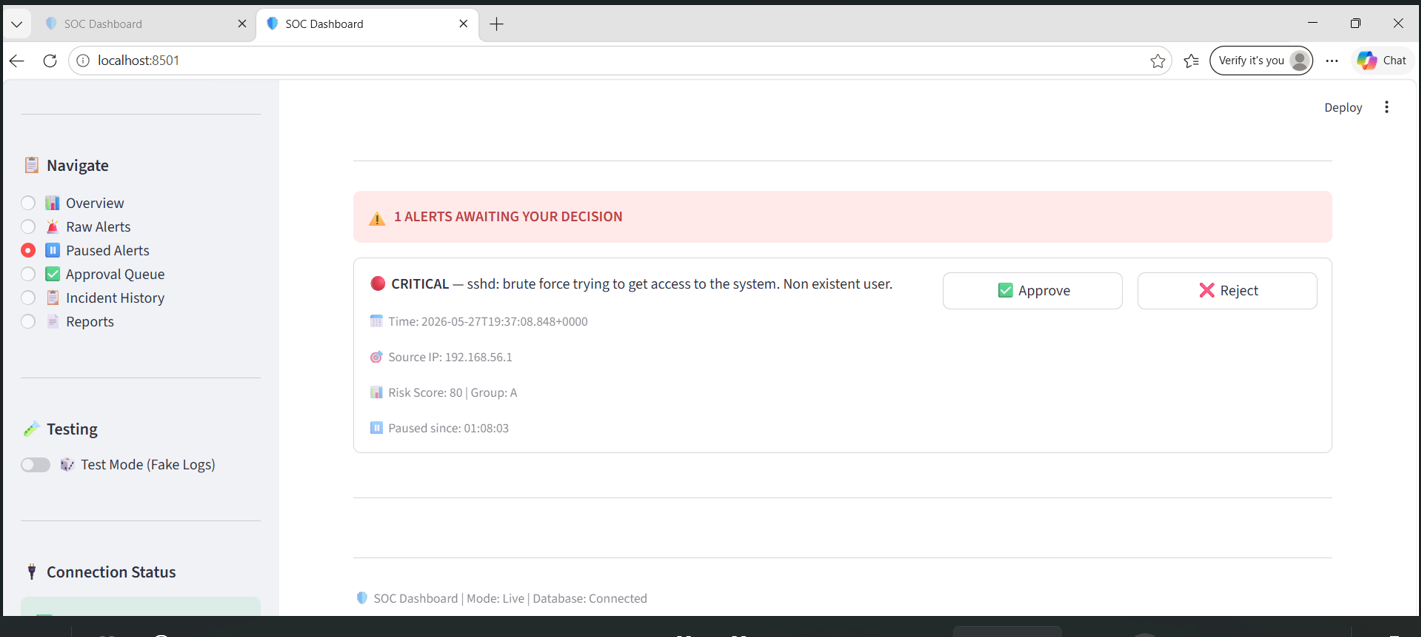Click the Connection Status plug icon

pos(31,572)
